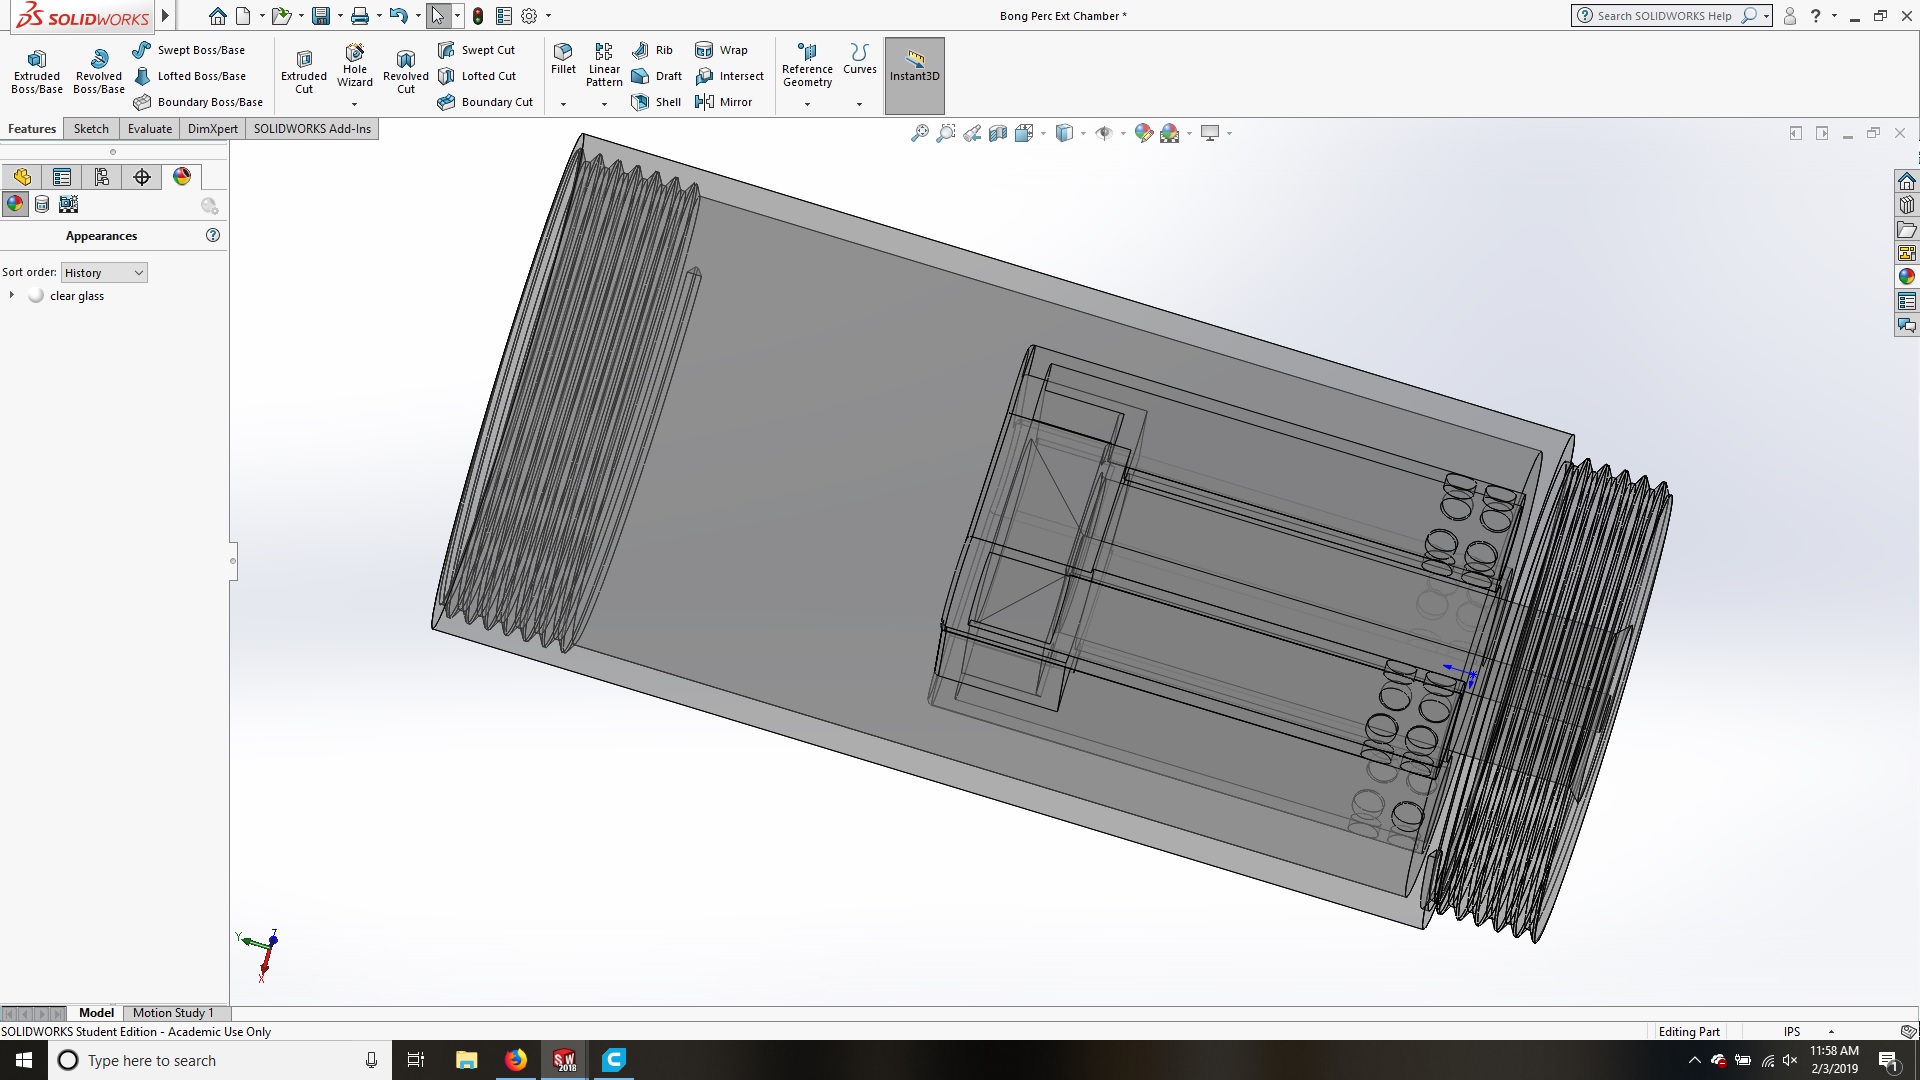Choose the Lofted Cut feature
Viewport: 1920px width, 1080px height.
(477, 76)
